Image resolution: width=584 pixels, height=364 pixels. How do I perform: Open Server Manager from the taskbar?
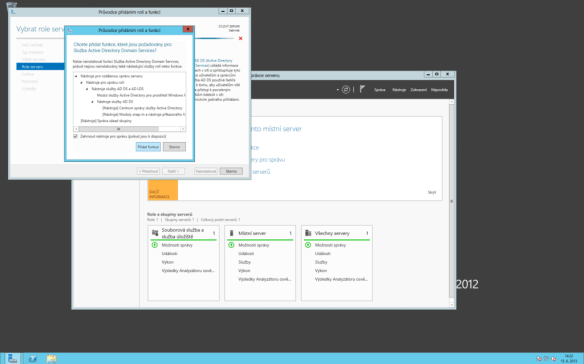click(x=13, y=358)
